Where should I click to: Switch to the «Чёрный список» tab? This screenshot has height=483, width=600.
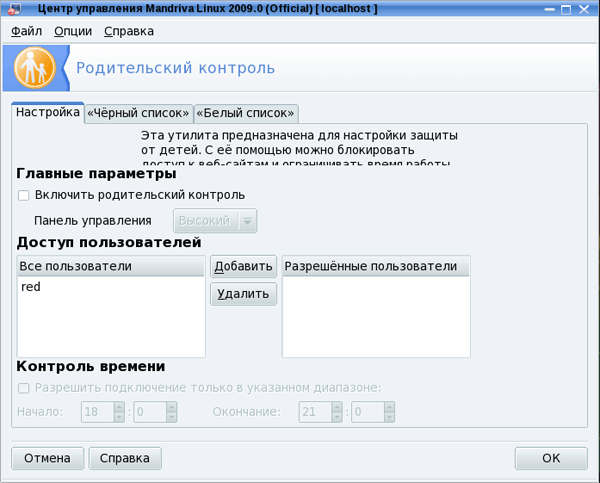coord(138,113)
